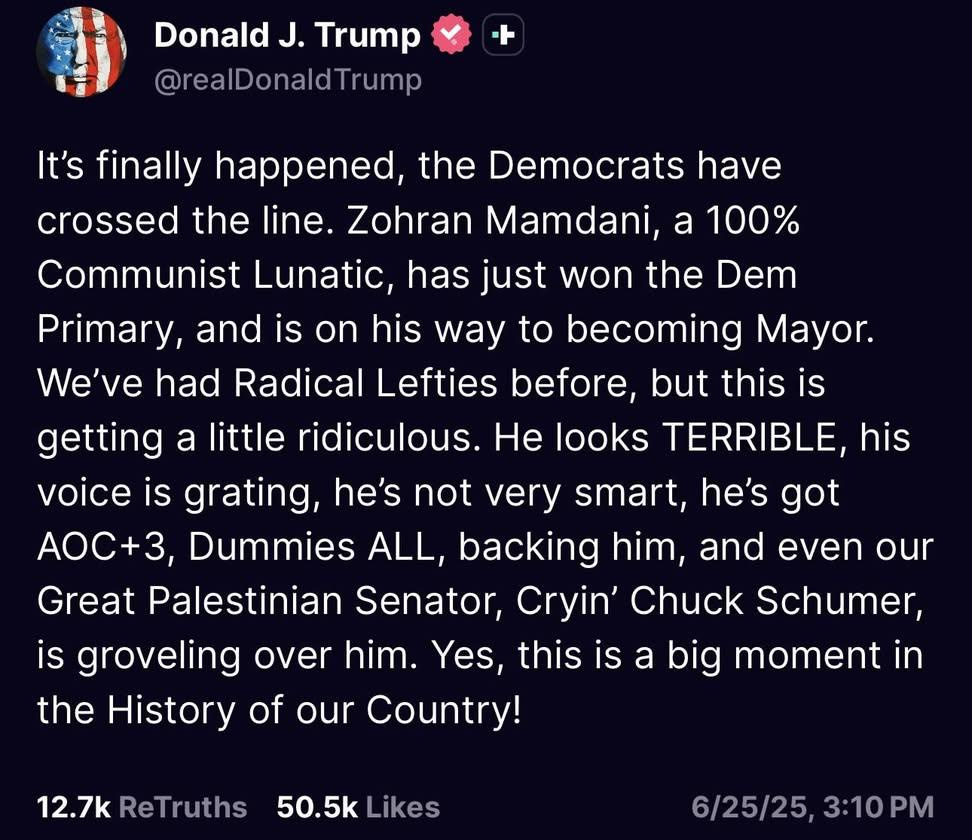Click the words Chuck Schumer
The height and width of the screenshot is (840, 972).
click(x=772, y=601)
